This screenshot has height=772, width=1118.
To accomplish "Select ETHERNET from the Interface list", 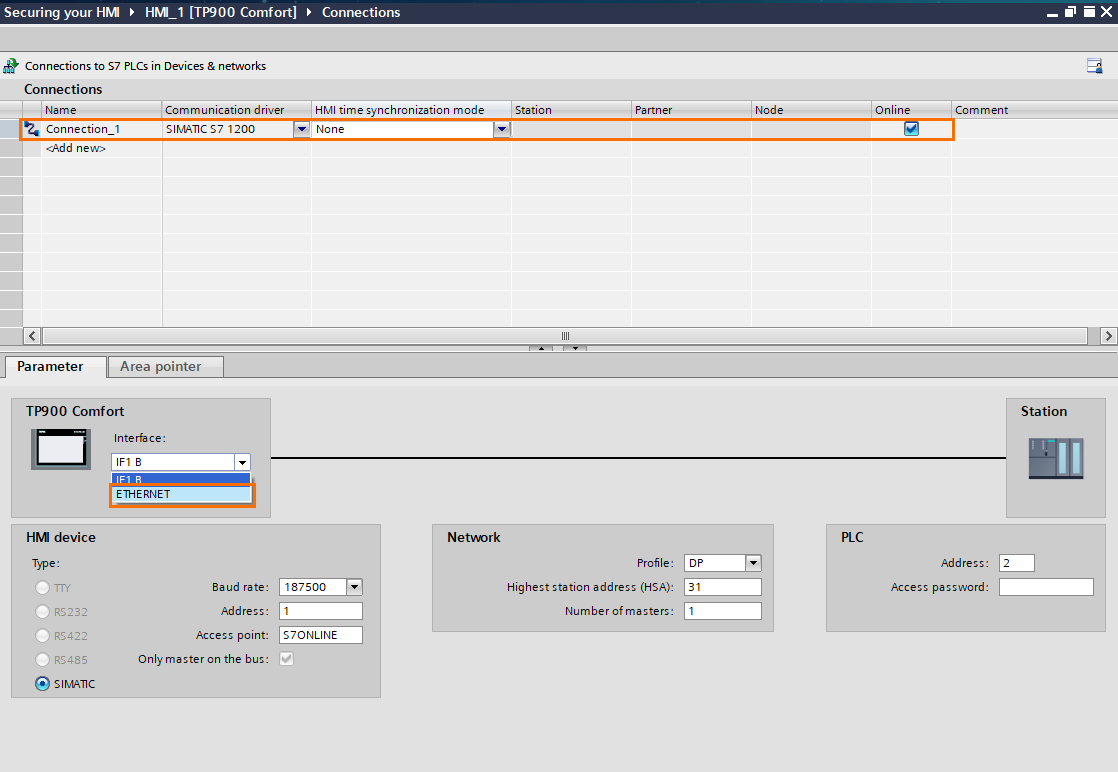I will 180,493.
